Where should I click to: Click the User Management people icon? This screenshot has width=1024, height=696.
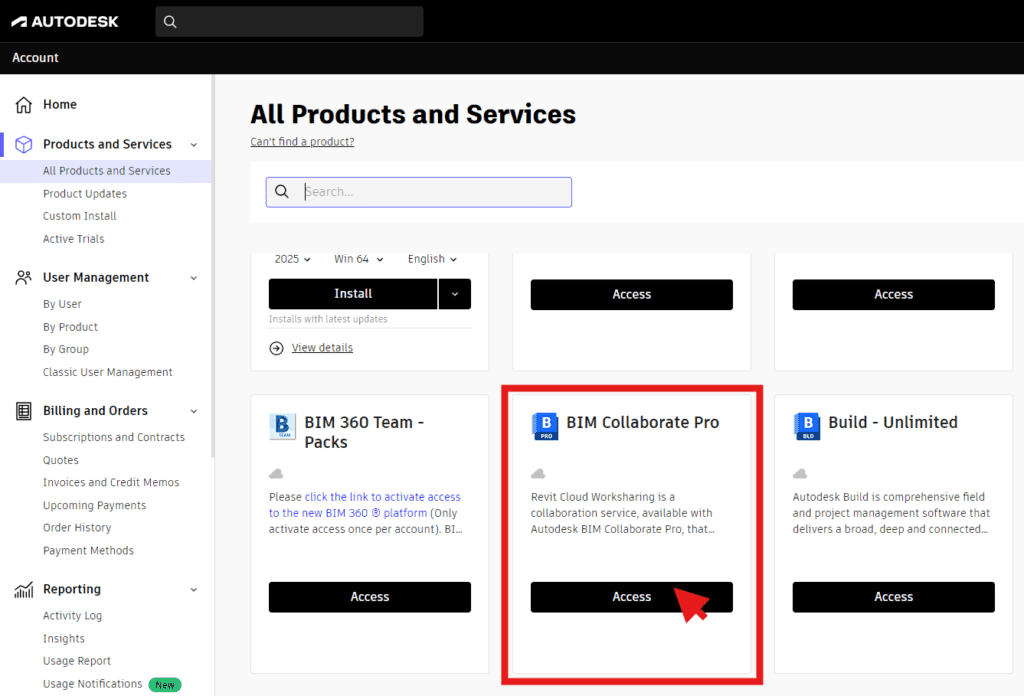click(x=24, y=277)
